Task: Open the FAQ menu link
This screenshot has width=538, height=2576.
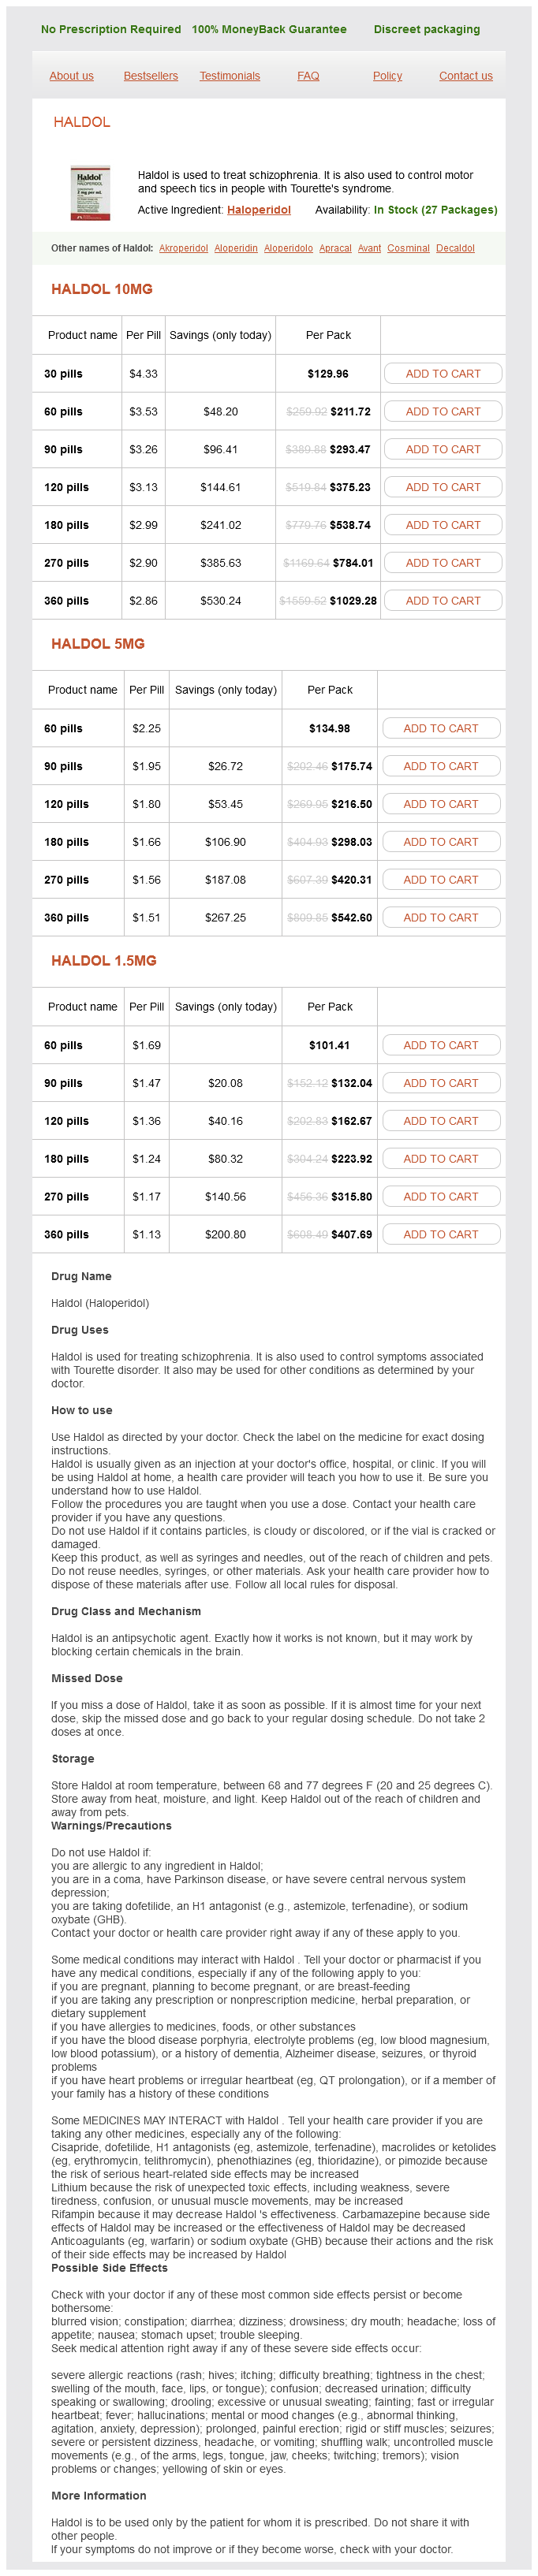Action: pos(308,76)
